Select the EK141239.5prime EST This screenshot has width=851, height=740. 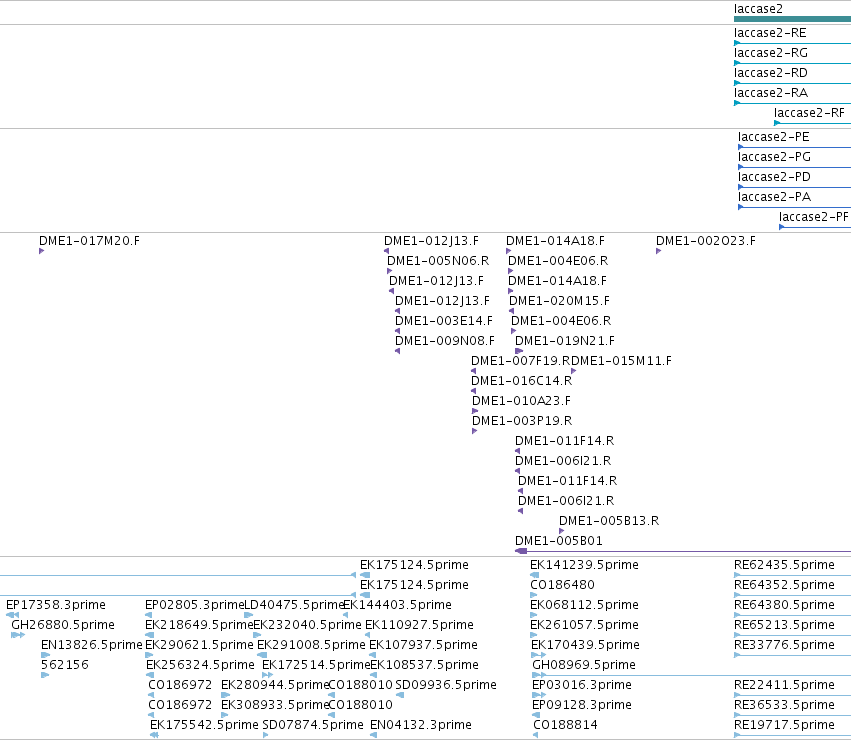coord(584,565)
